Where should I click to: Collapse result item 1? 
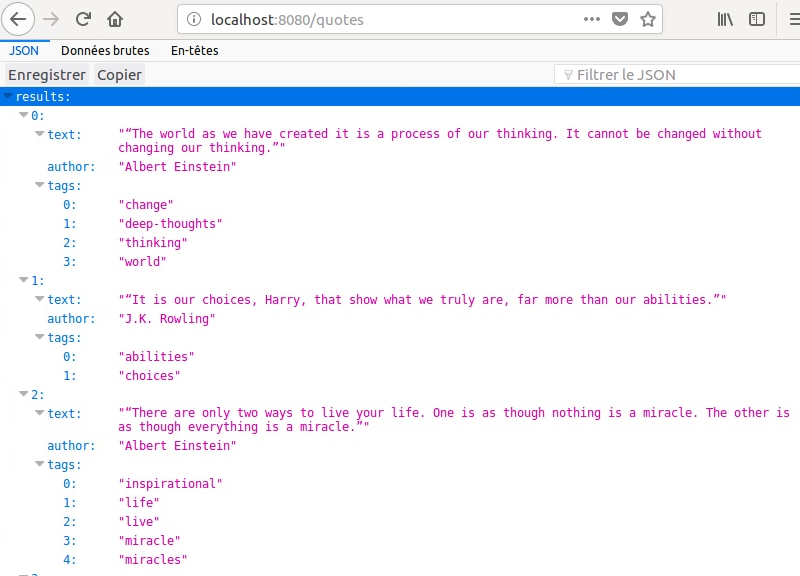23,280
